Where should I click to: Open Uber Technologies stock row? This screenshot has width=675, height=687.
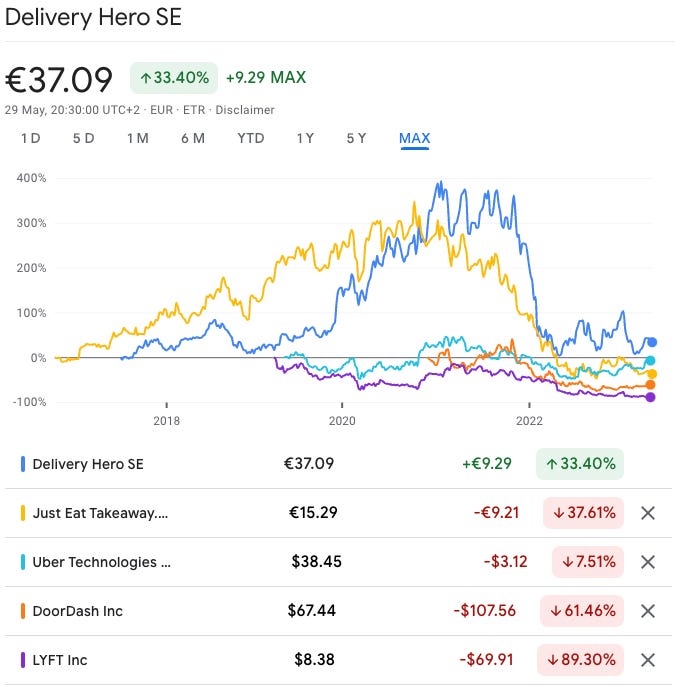(338, 562)
